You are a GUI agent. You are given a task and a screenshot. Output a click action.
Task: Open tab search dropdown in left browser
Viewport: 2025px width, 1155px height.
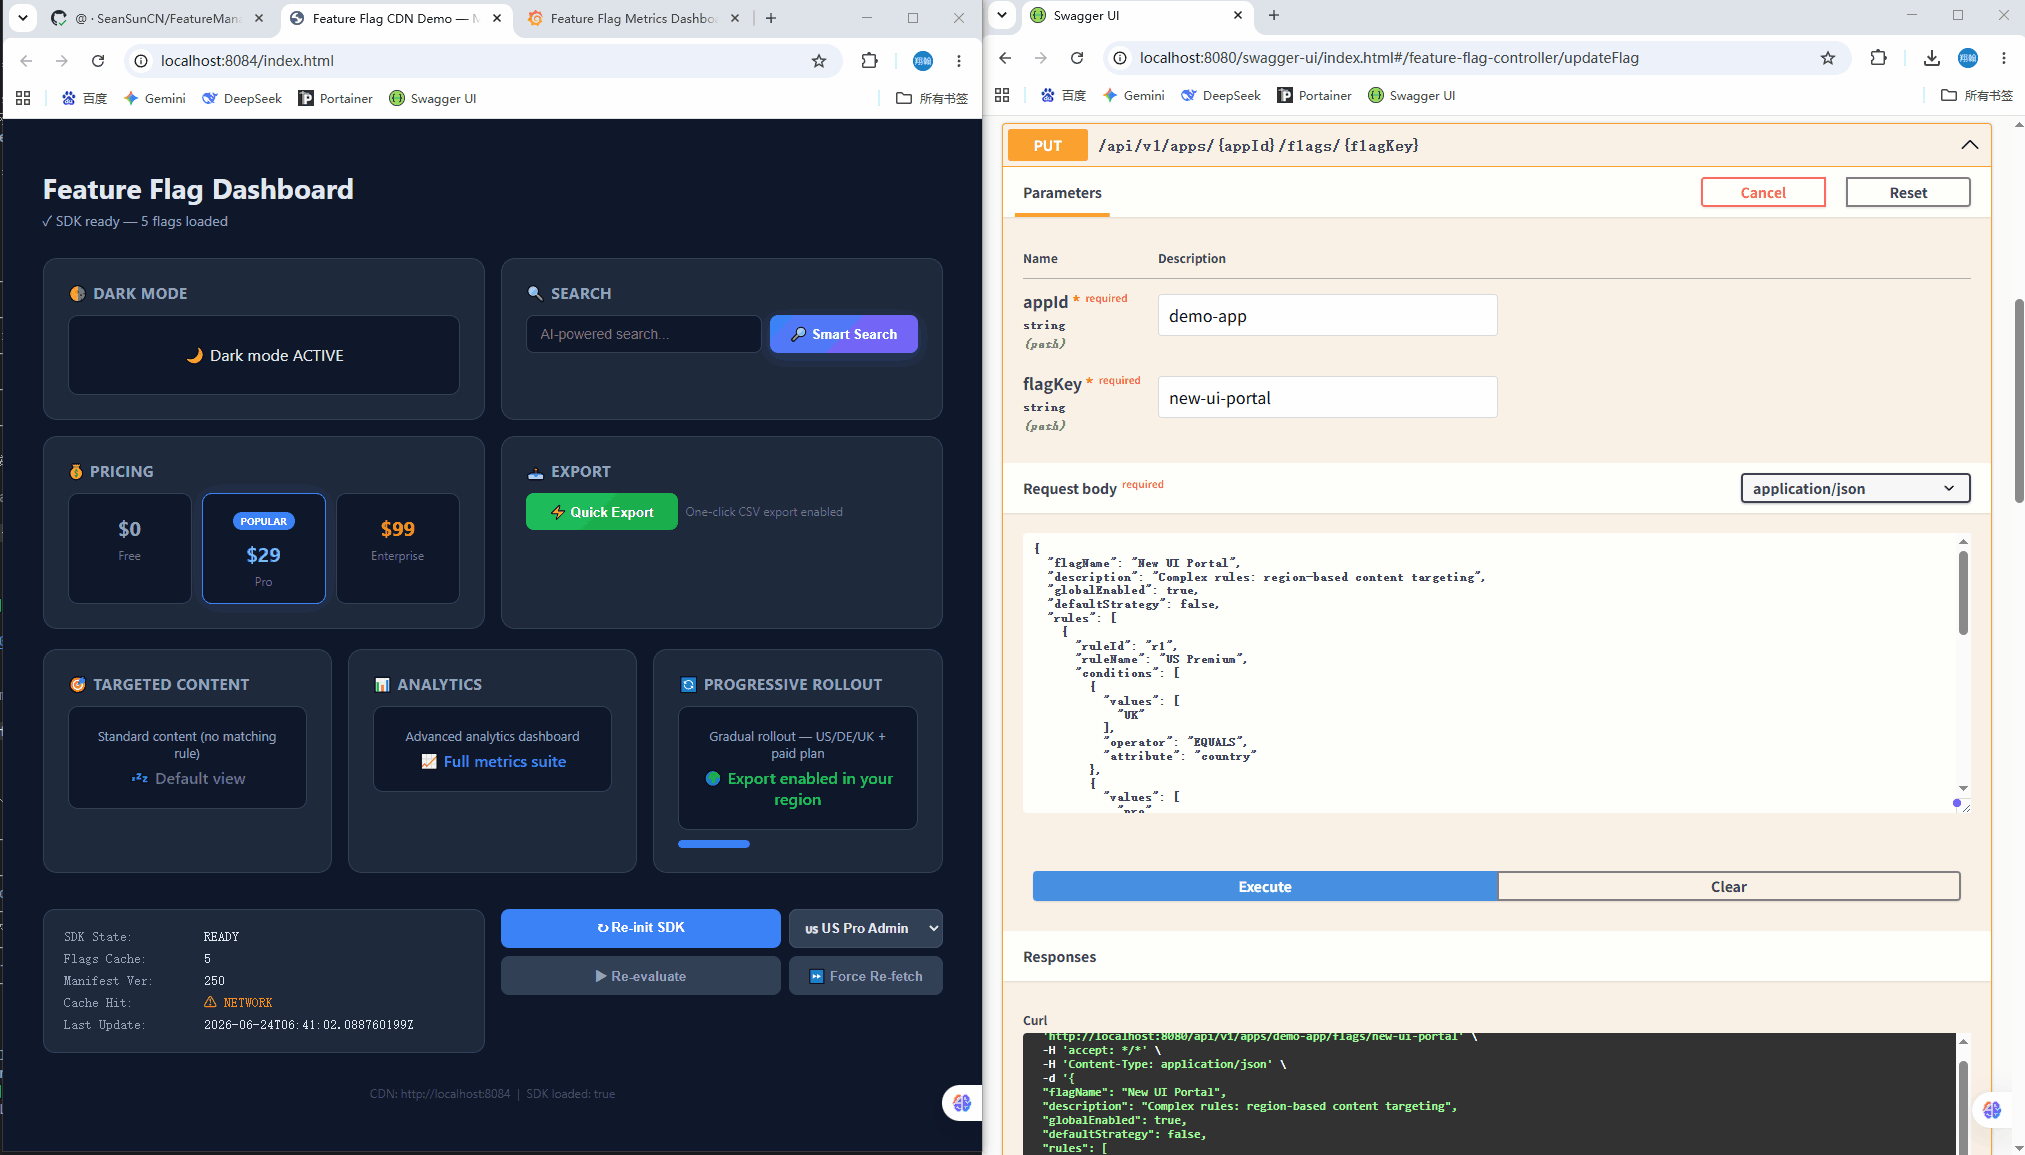coord(22,18)
